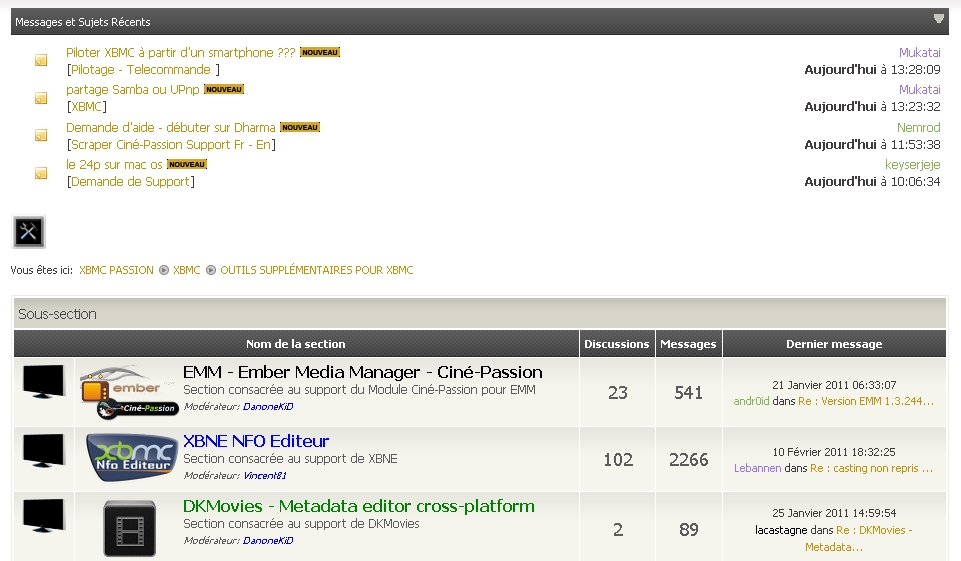
Task: Open the Pilotage - Telecommande board link
Action: click(x=141, y=70)
